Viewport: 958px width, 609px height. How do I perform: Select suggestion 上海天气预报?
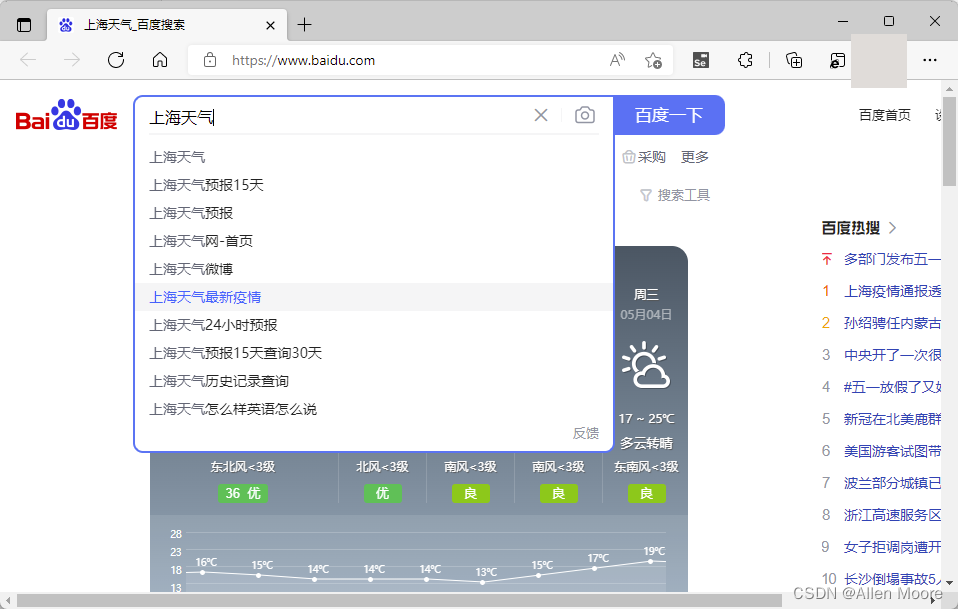[x=373, y=213]
